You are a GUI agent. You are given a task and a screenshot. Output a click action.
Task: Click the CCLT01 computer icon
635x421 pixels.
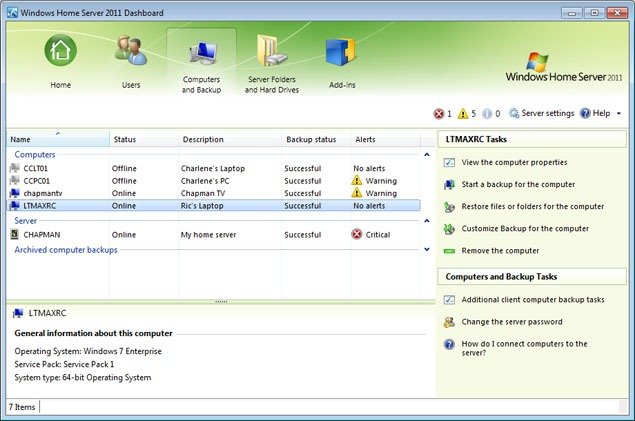(15, 168)
